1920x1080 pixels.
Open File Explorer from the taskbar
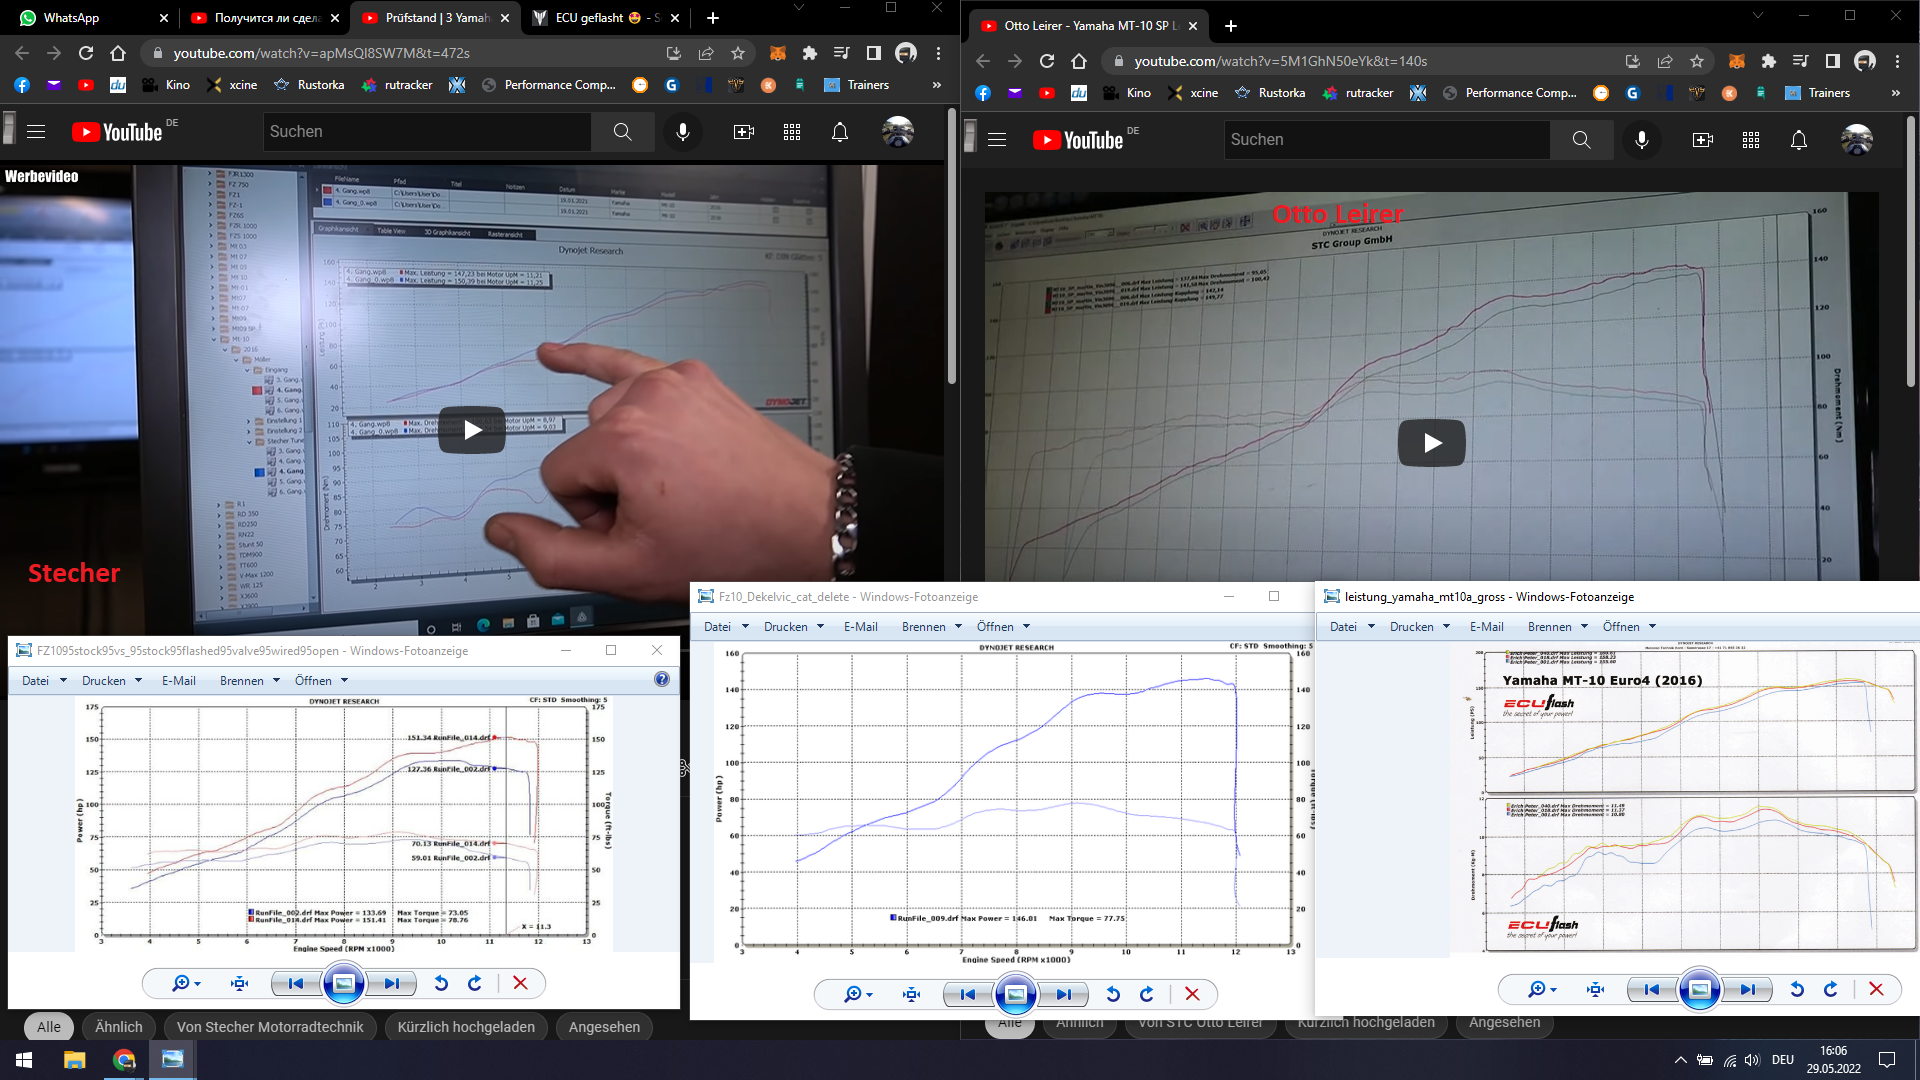(x=75, y=1060)
